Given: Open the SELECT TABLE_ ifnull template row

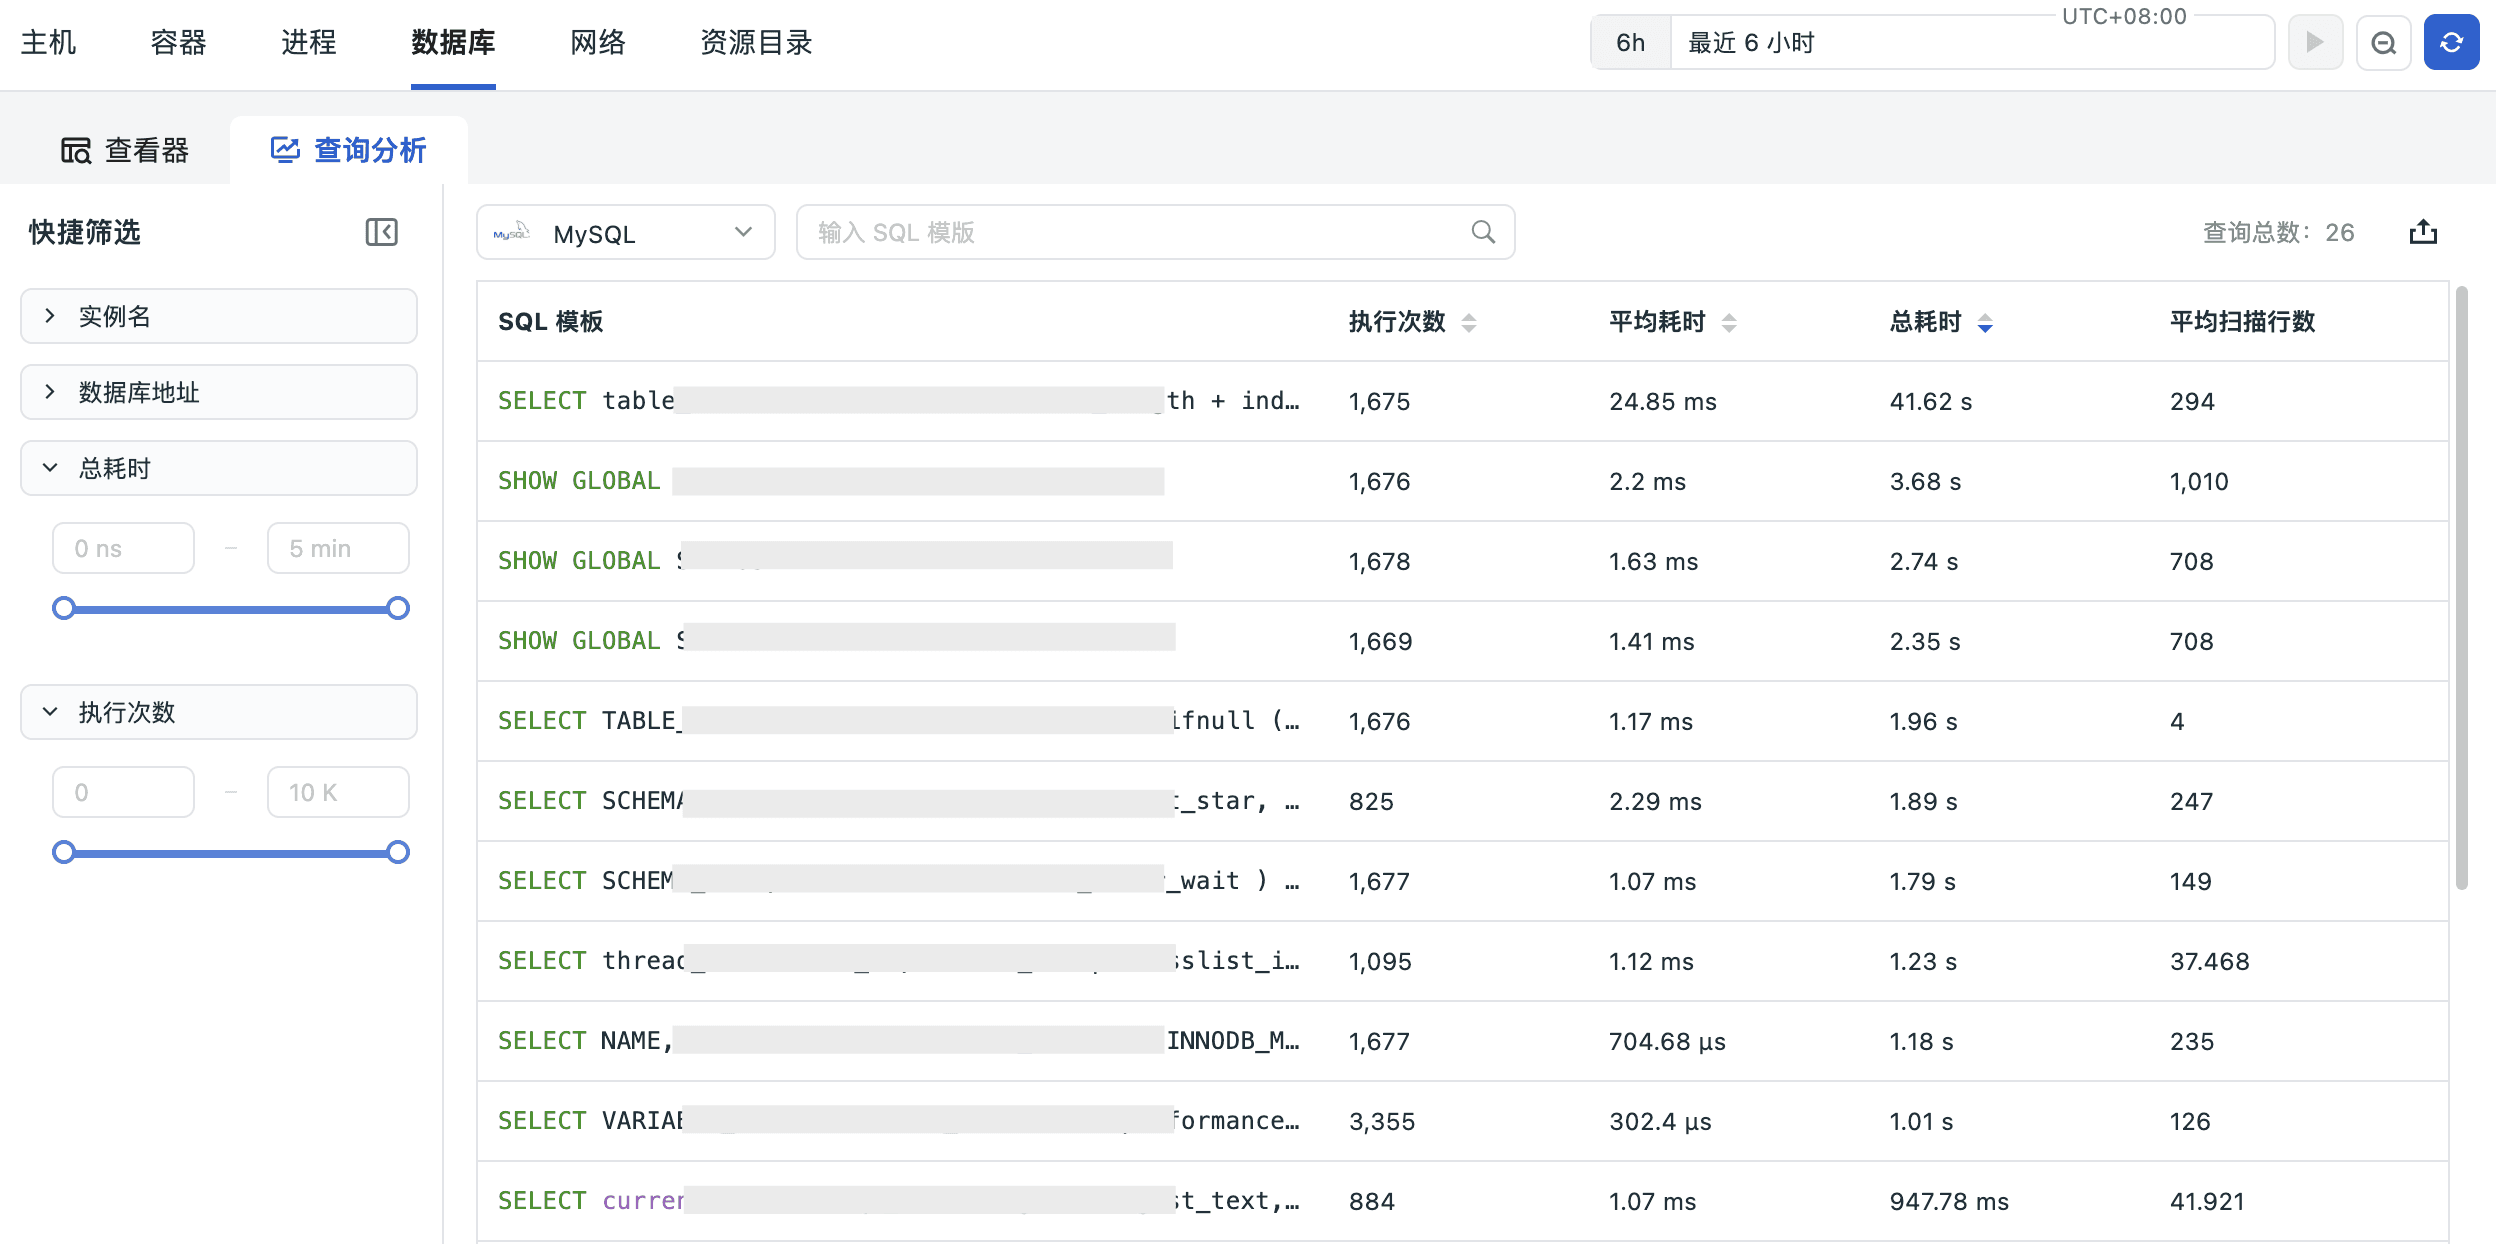Looking at the screenshot, I should click(x=1462, y=721).
